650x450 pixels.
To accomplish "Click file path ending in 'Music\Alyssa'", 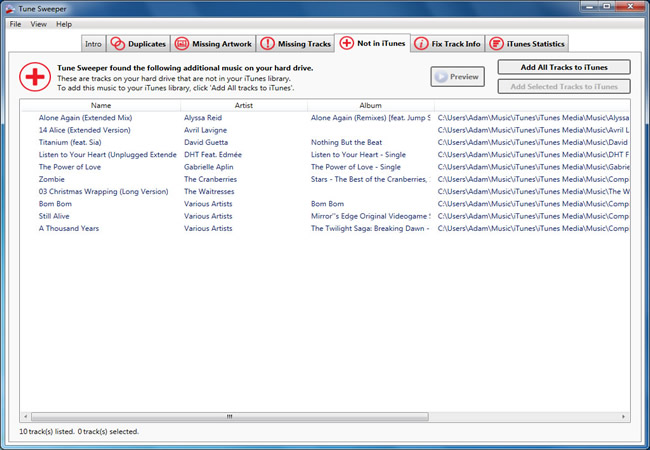I will tap(534, 118).
